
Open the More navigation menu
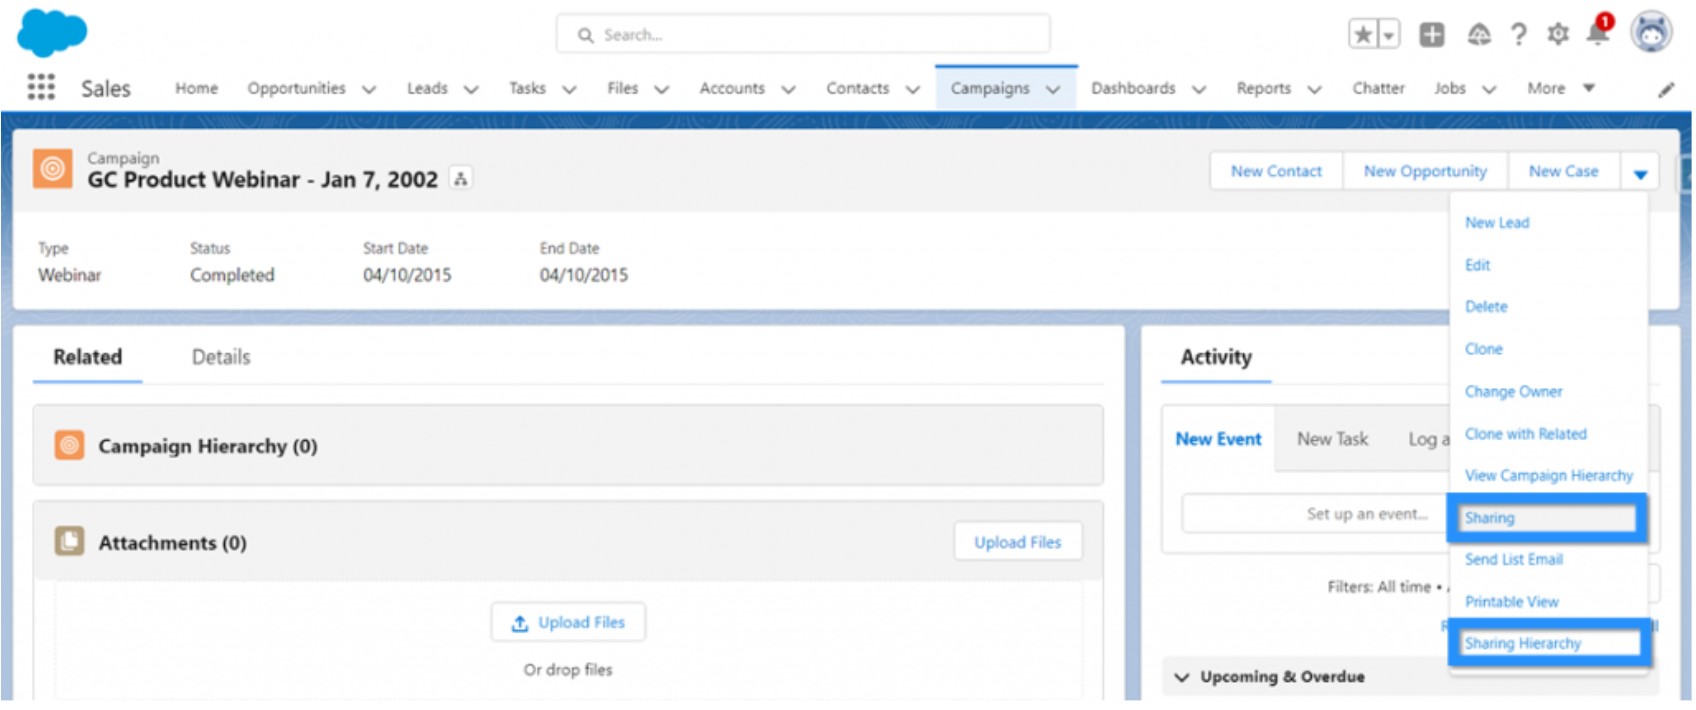point(1560,88)
